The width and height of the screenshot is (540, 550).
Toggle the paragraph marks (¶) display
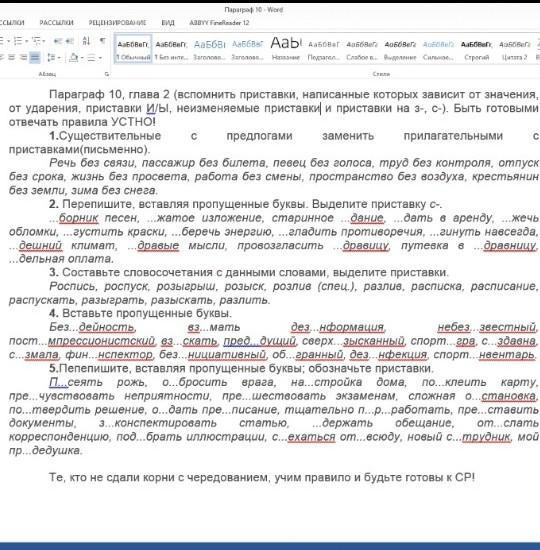pyautogui.click(x=102, y=41)
